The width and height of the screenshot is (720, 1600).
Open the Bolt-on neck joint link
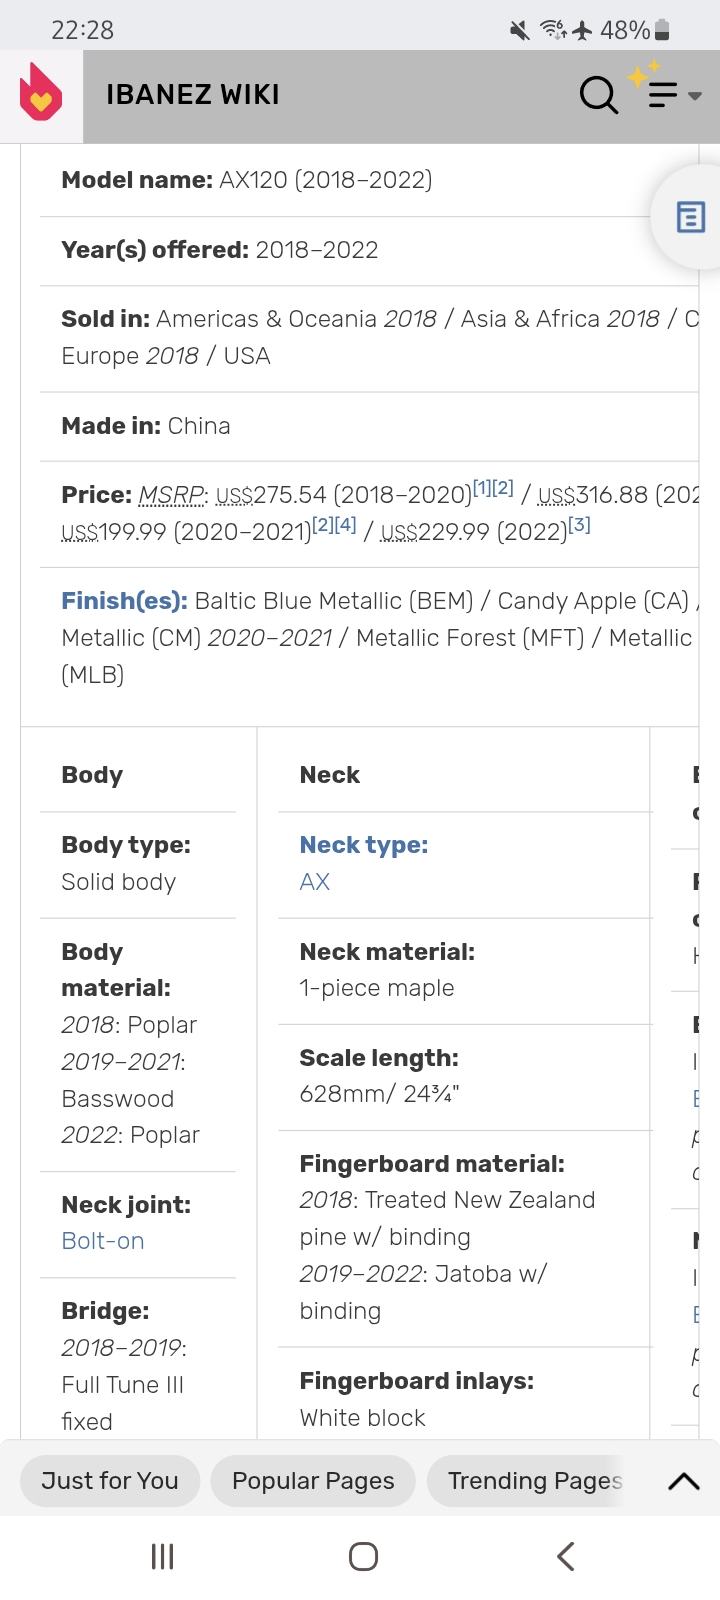[x=103, y=1241]
